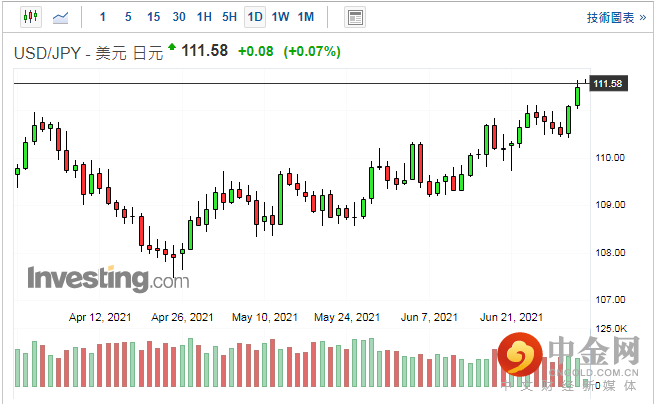654x404 pixels.
Task: Click the May 24, 2021 date label
Action: tap(347, 317)
